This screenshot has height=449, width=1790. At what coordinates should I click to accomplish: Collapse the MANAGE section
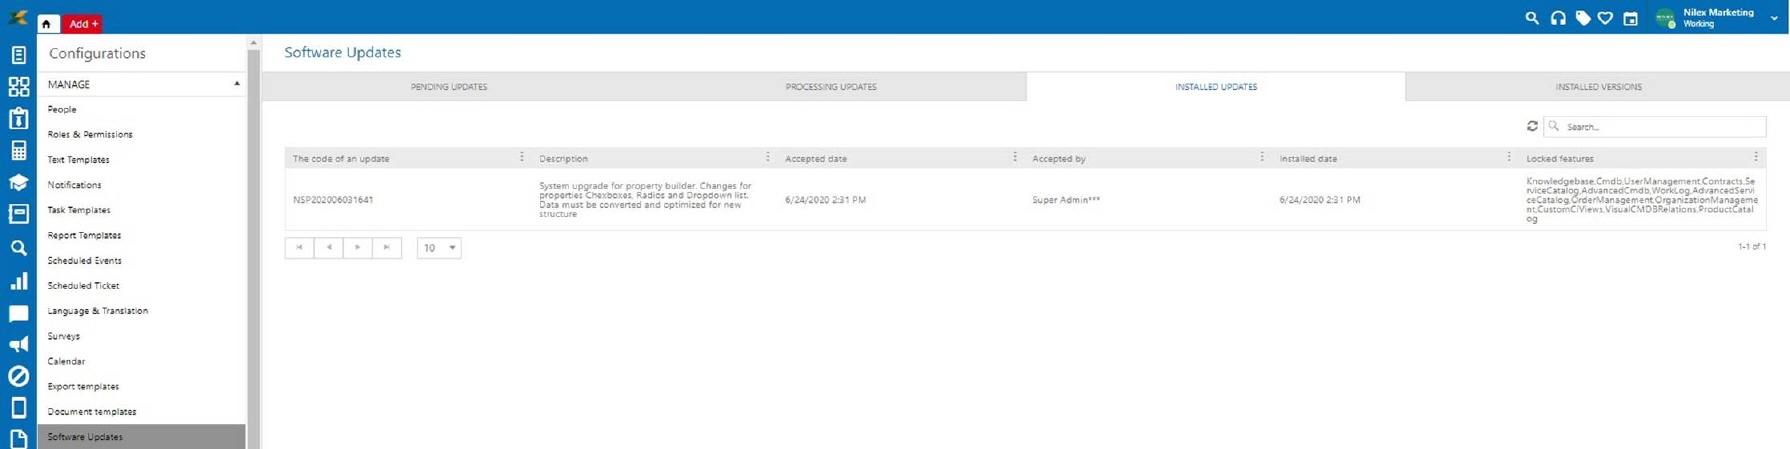237,84
